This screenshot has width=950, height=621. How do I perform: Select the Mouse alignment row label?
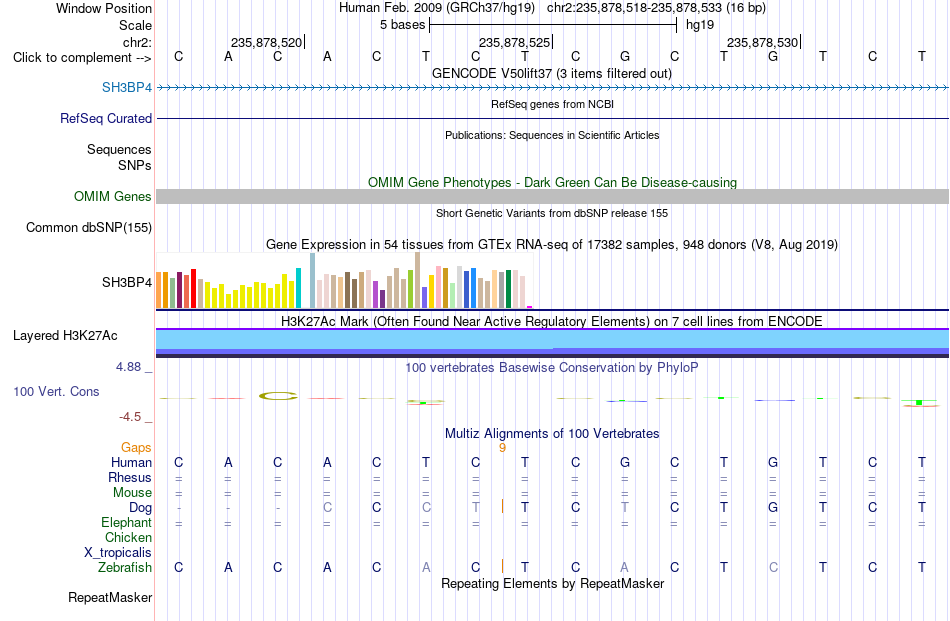(132, 493)
